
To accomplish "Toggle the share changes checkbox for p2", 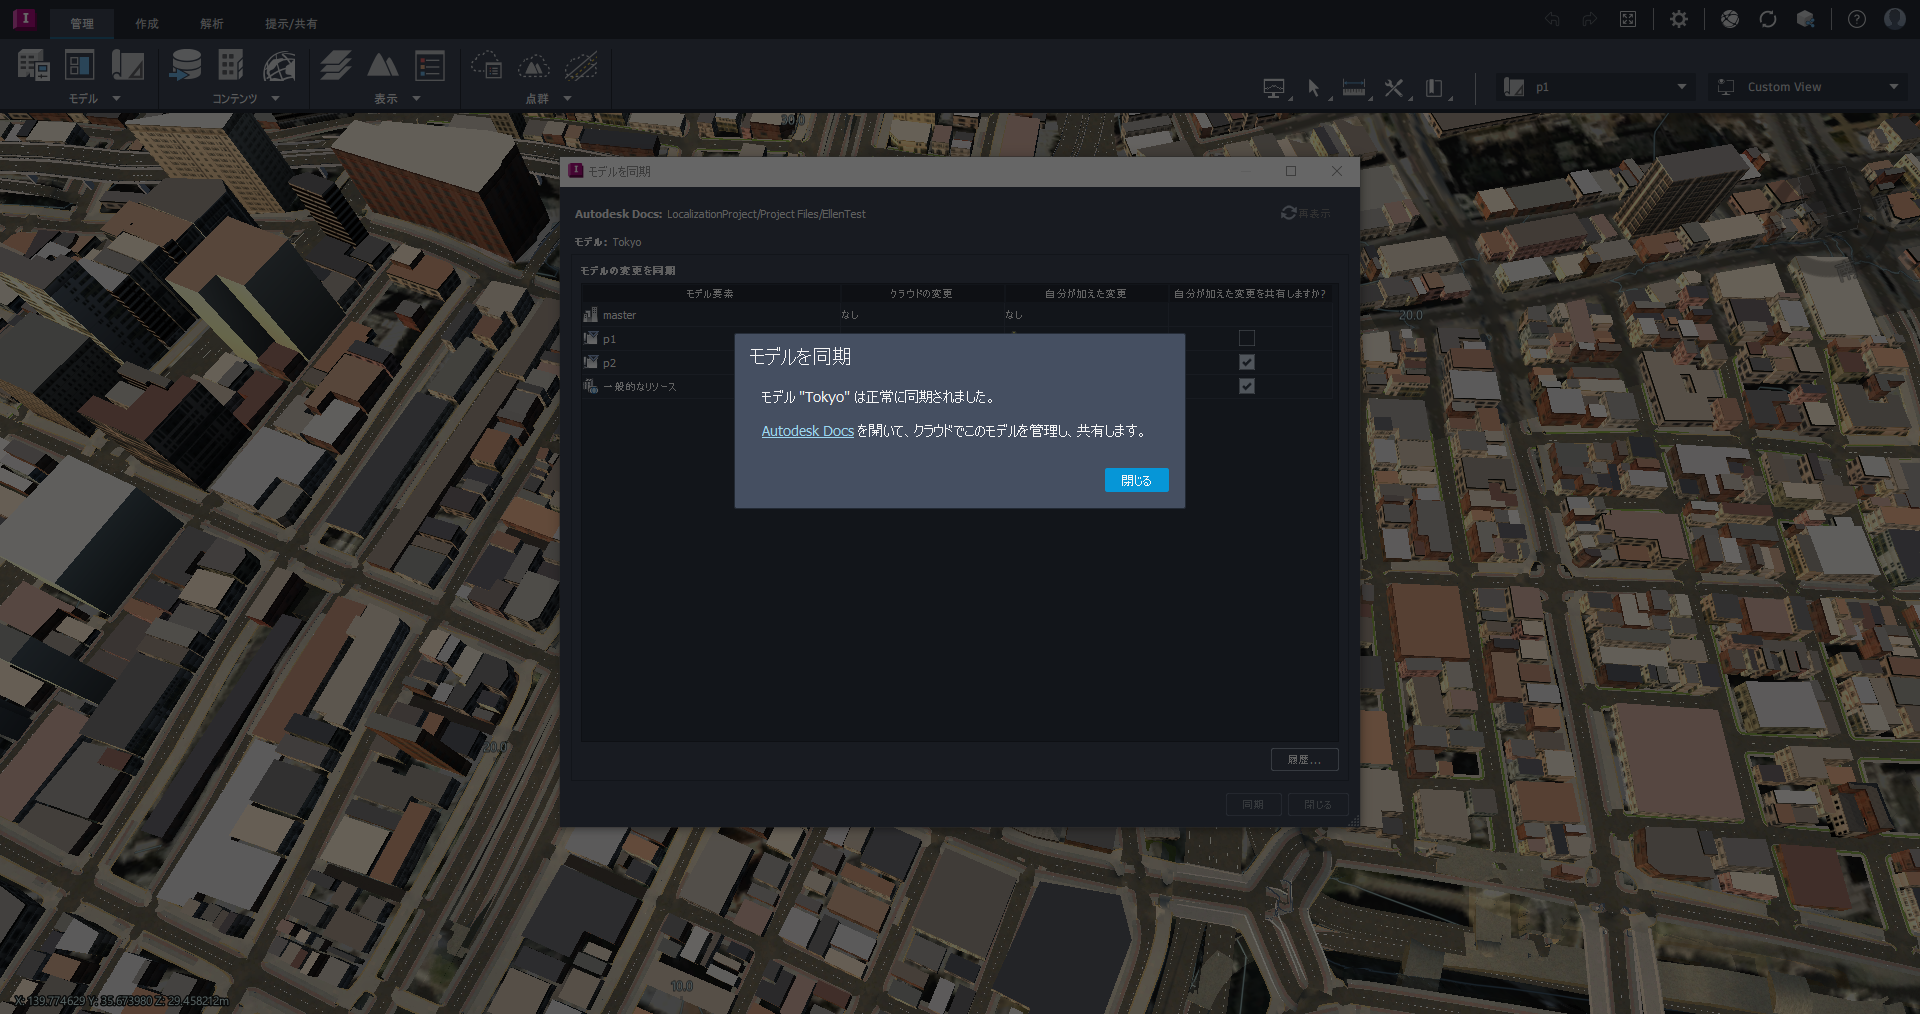I will [1247, 362].
